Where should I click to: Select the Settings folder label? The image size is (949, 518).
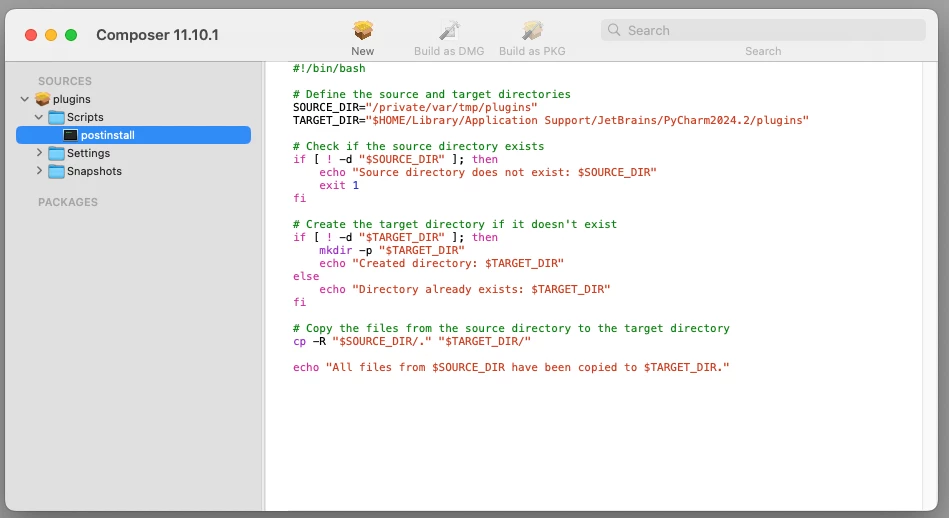pos(88,153)
